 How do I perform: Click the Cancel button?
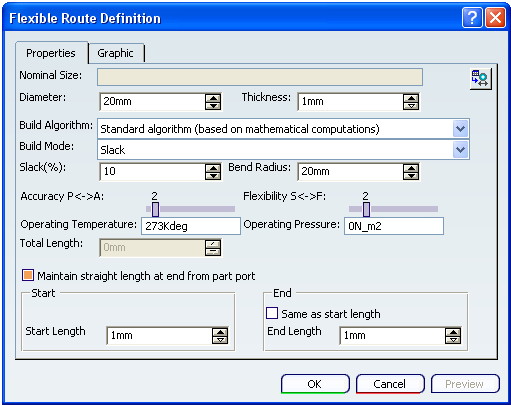click(x=390, y=384)
